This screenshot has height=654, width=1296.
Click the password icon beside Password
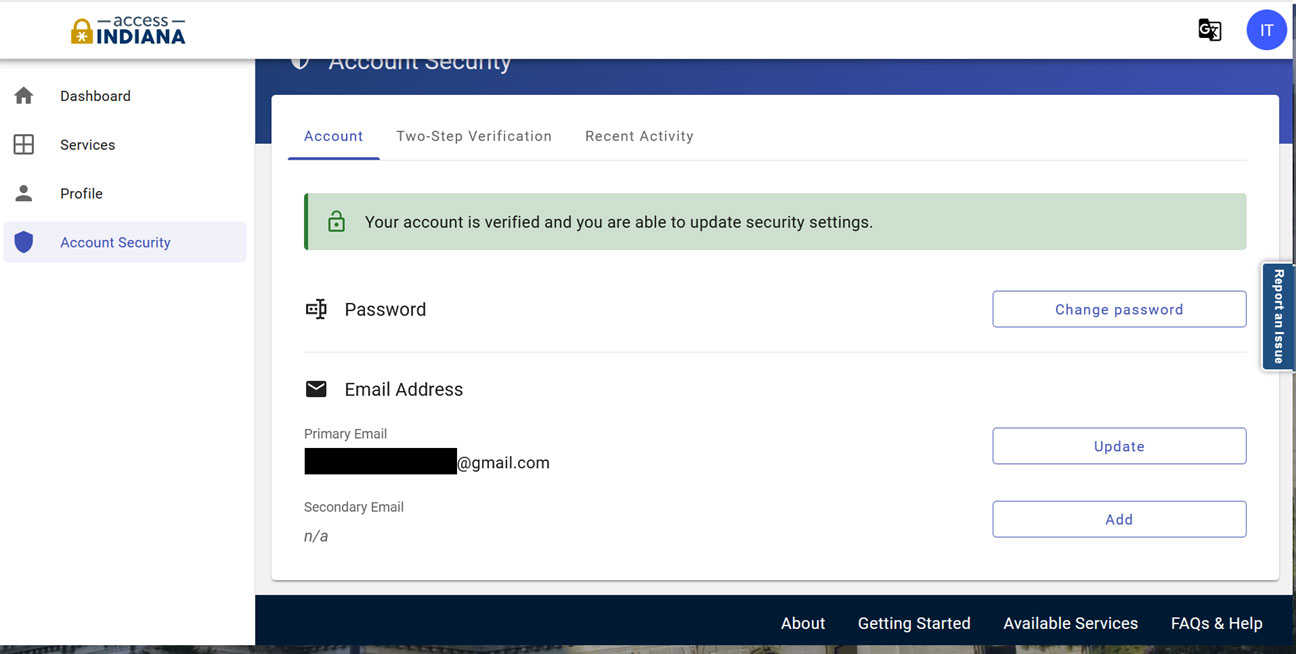(316, 310)
